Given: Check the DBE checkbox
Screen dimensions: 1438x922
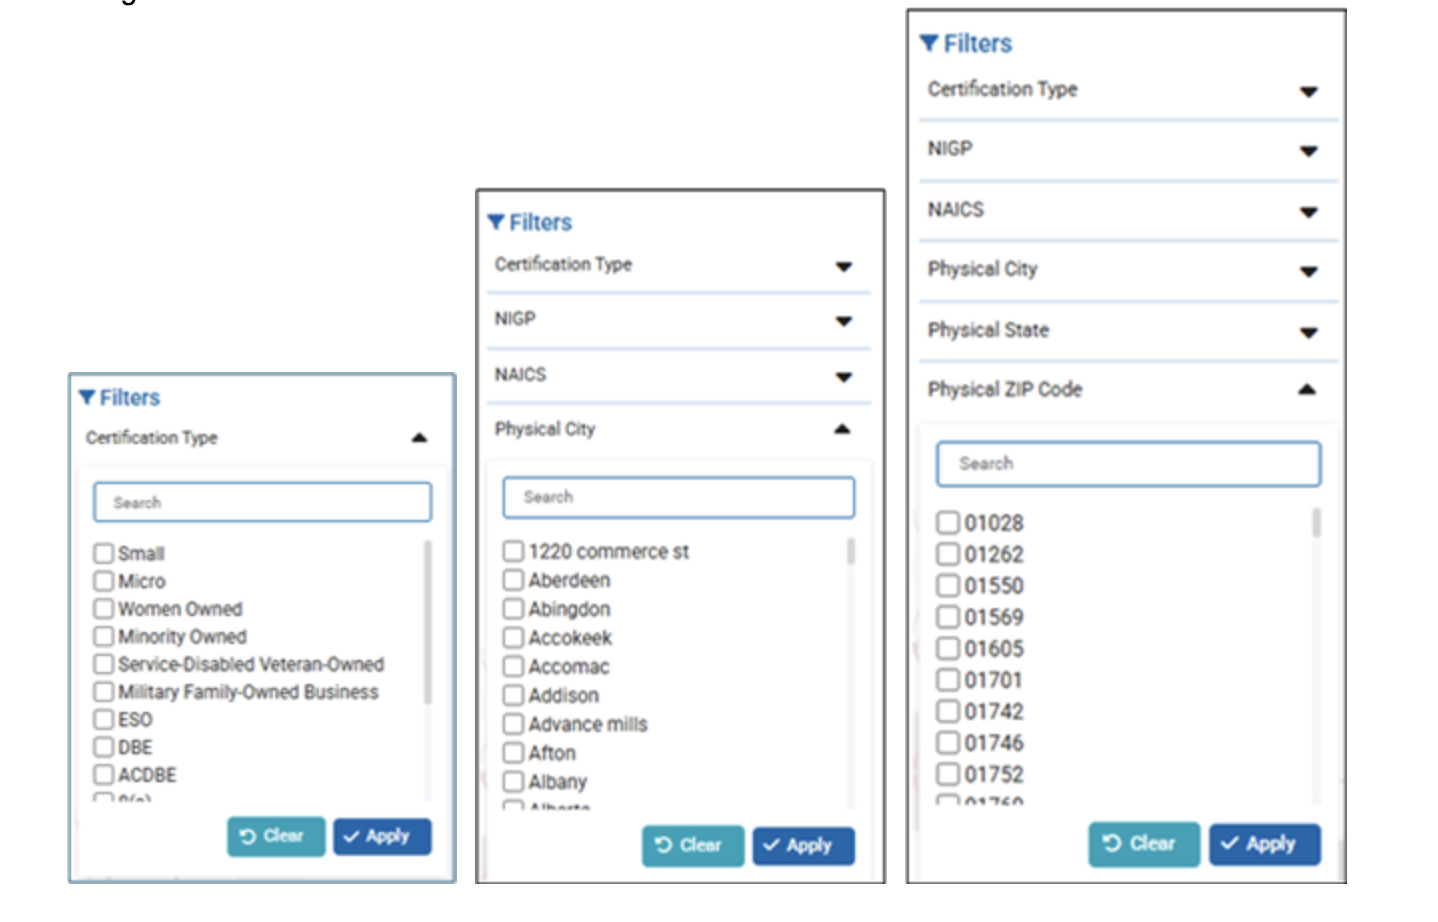Looking at the screenshot, I should click(103, 747).
